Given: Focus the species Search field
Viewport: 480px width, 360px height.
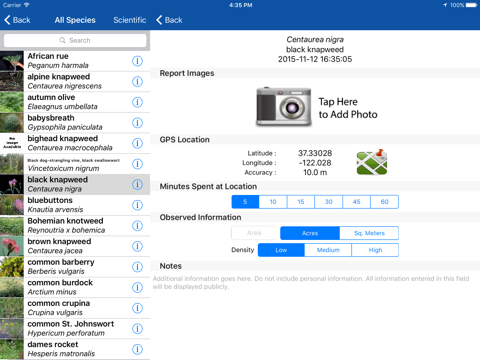Looking at the screenshot, I should pos(75,40).
